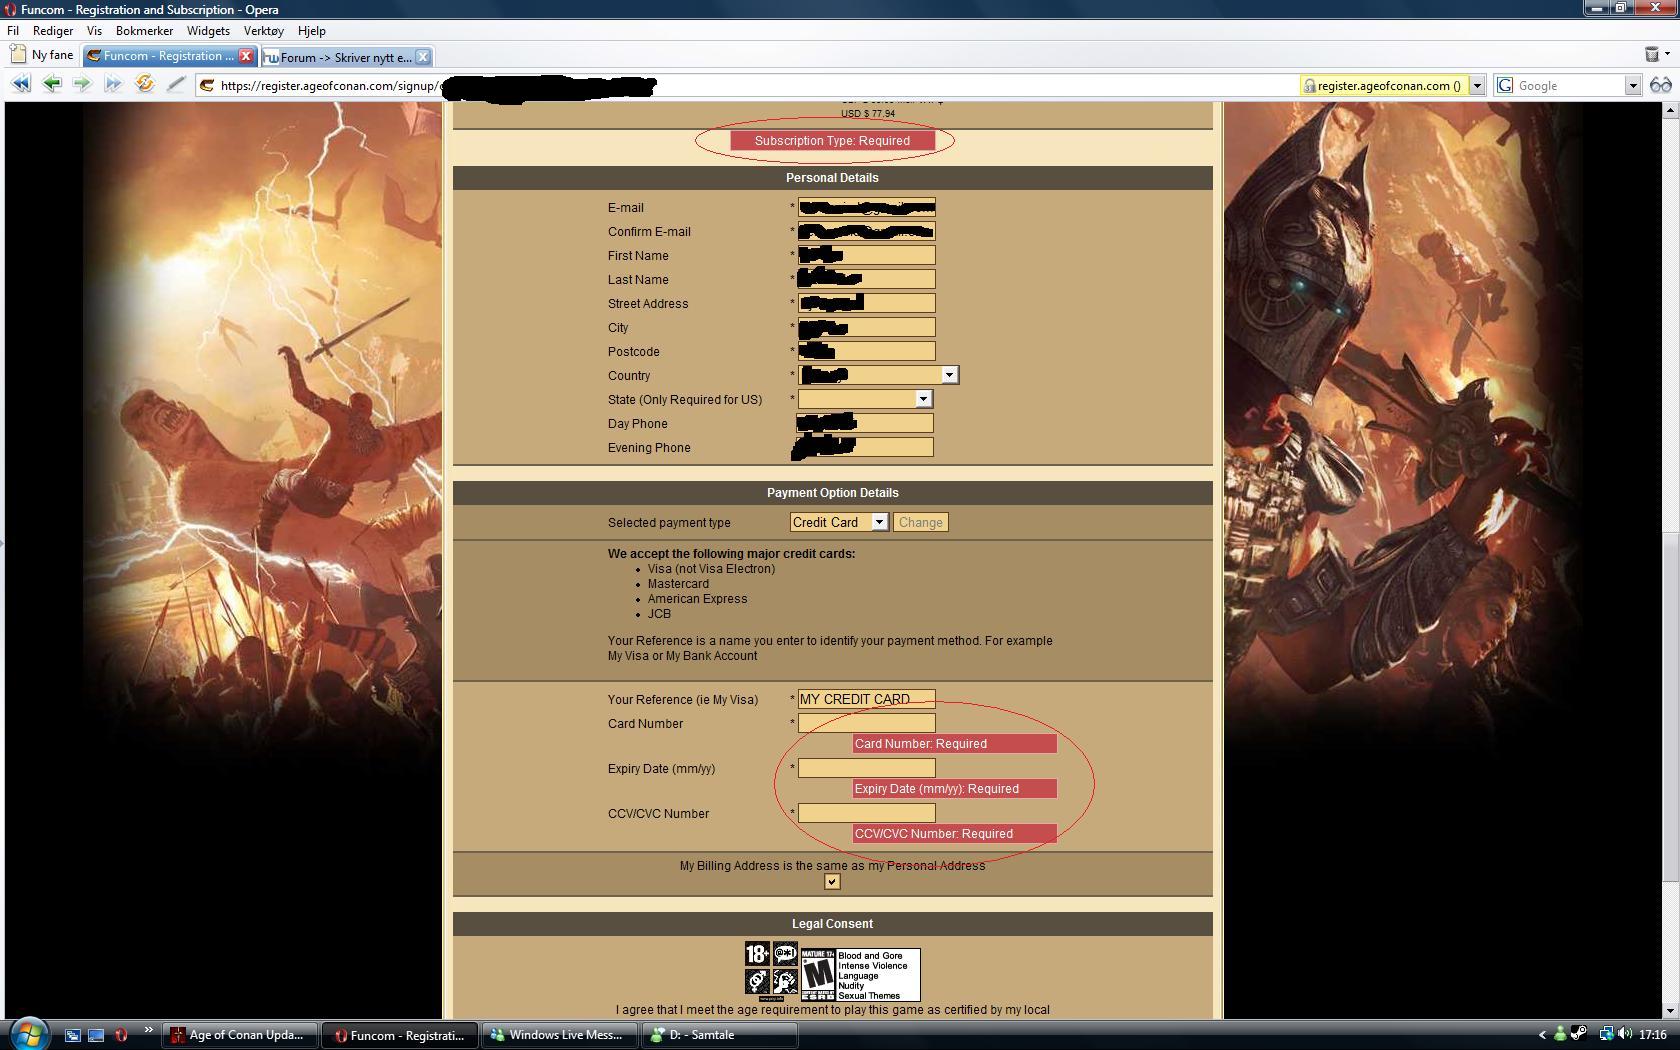Close the Forum Skriver nytt tab
The height and width of the screenshot is (1050, 1680).
point(423,57)
